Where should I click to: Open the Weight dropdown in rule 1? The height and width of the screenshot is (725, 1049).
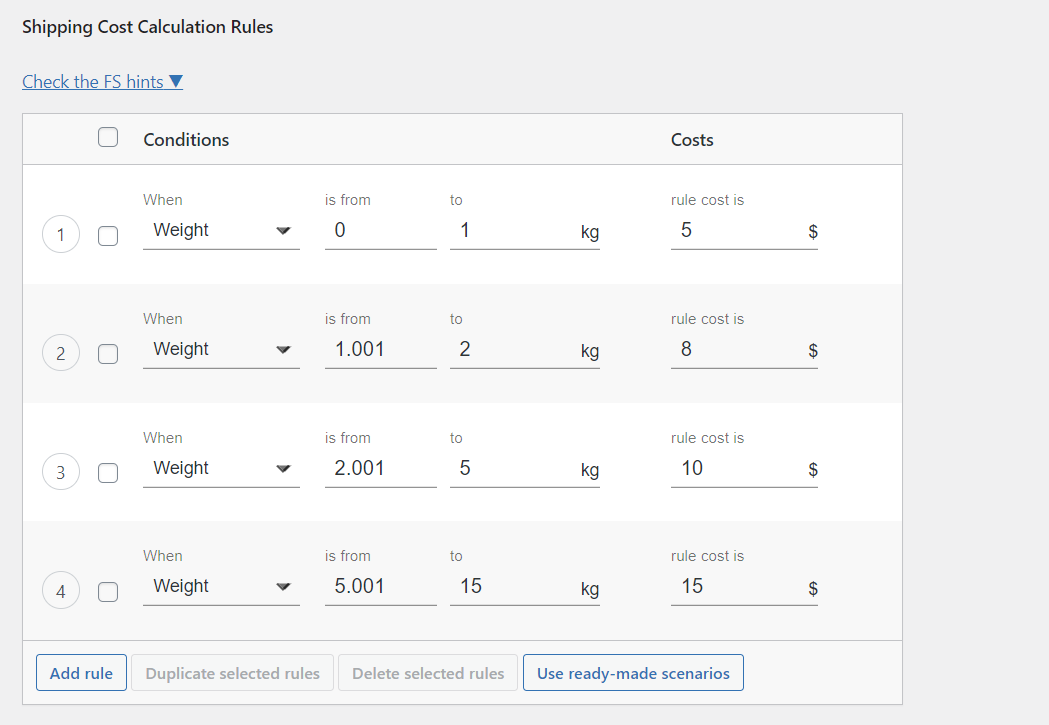[221, 231]
